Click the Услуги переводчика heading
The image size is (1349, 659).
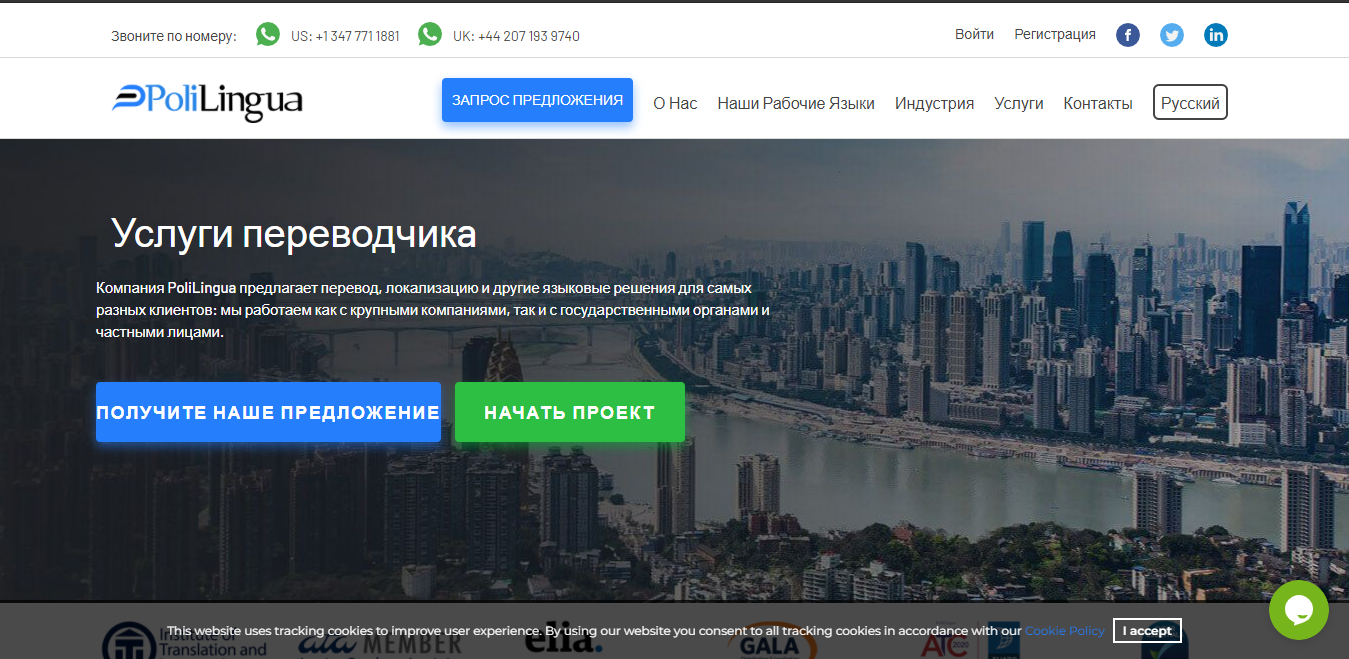pyautogui.click(x=294, y=233)
